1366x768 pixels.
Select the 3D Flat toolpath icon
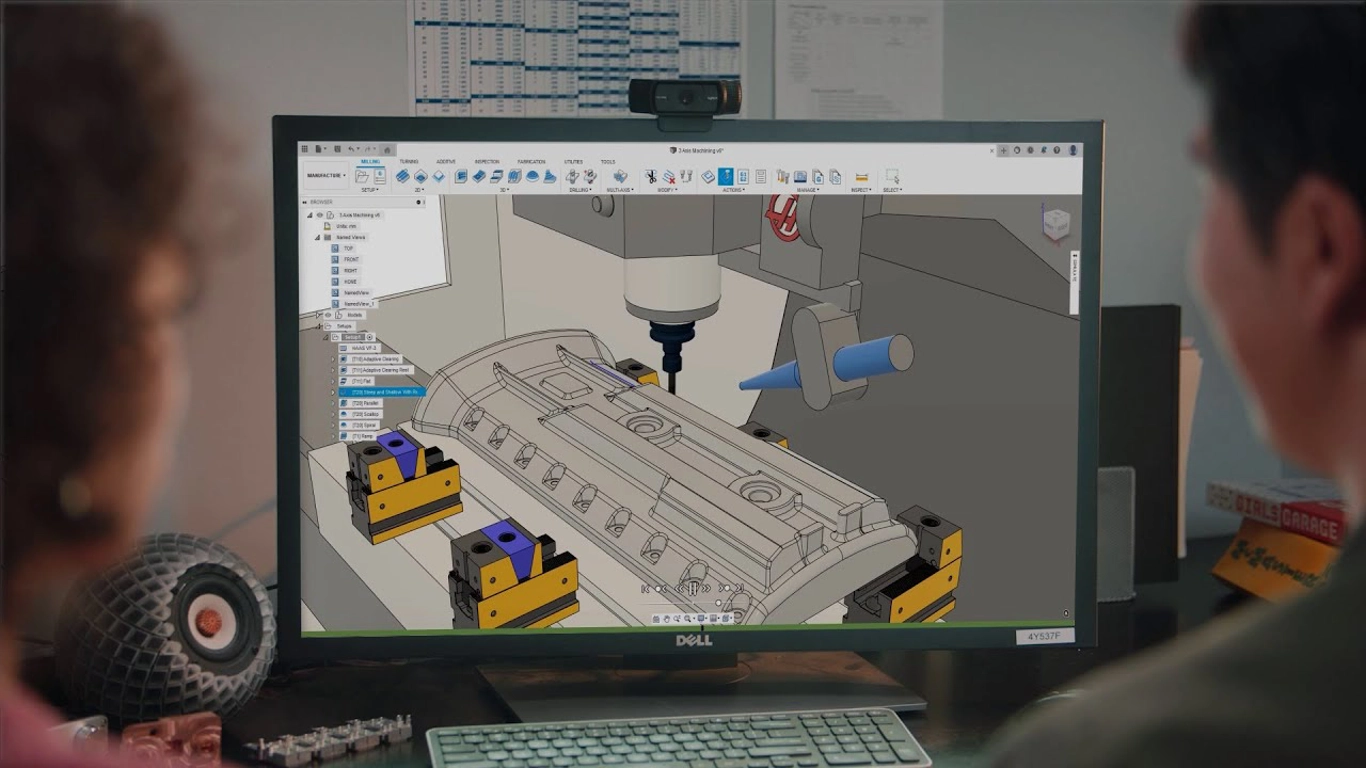(x=497, y=176)
